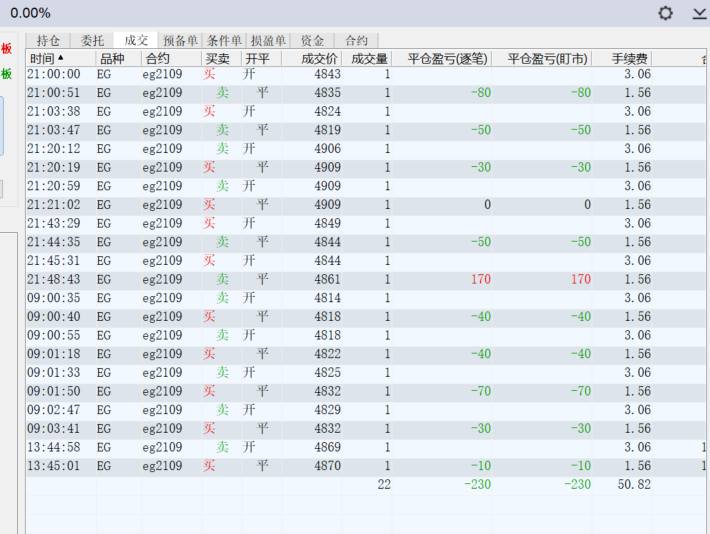Click the red 板 label on left
This screenshot has width=710, height=534.
pyautogui.click(x=6, y=48)
